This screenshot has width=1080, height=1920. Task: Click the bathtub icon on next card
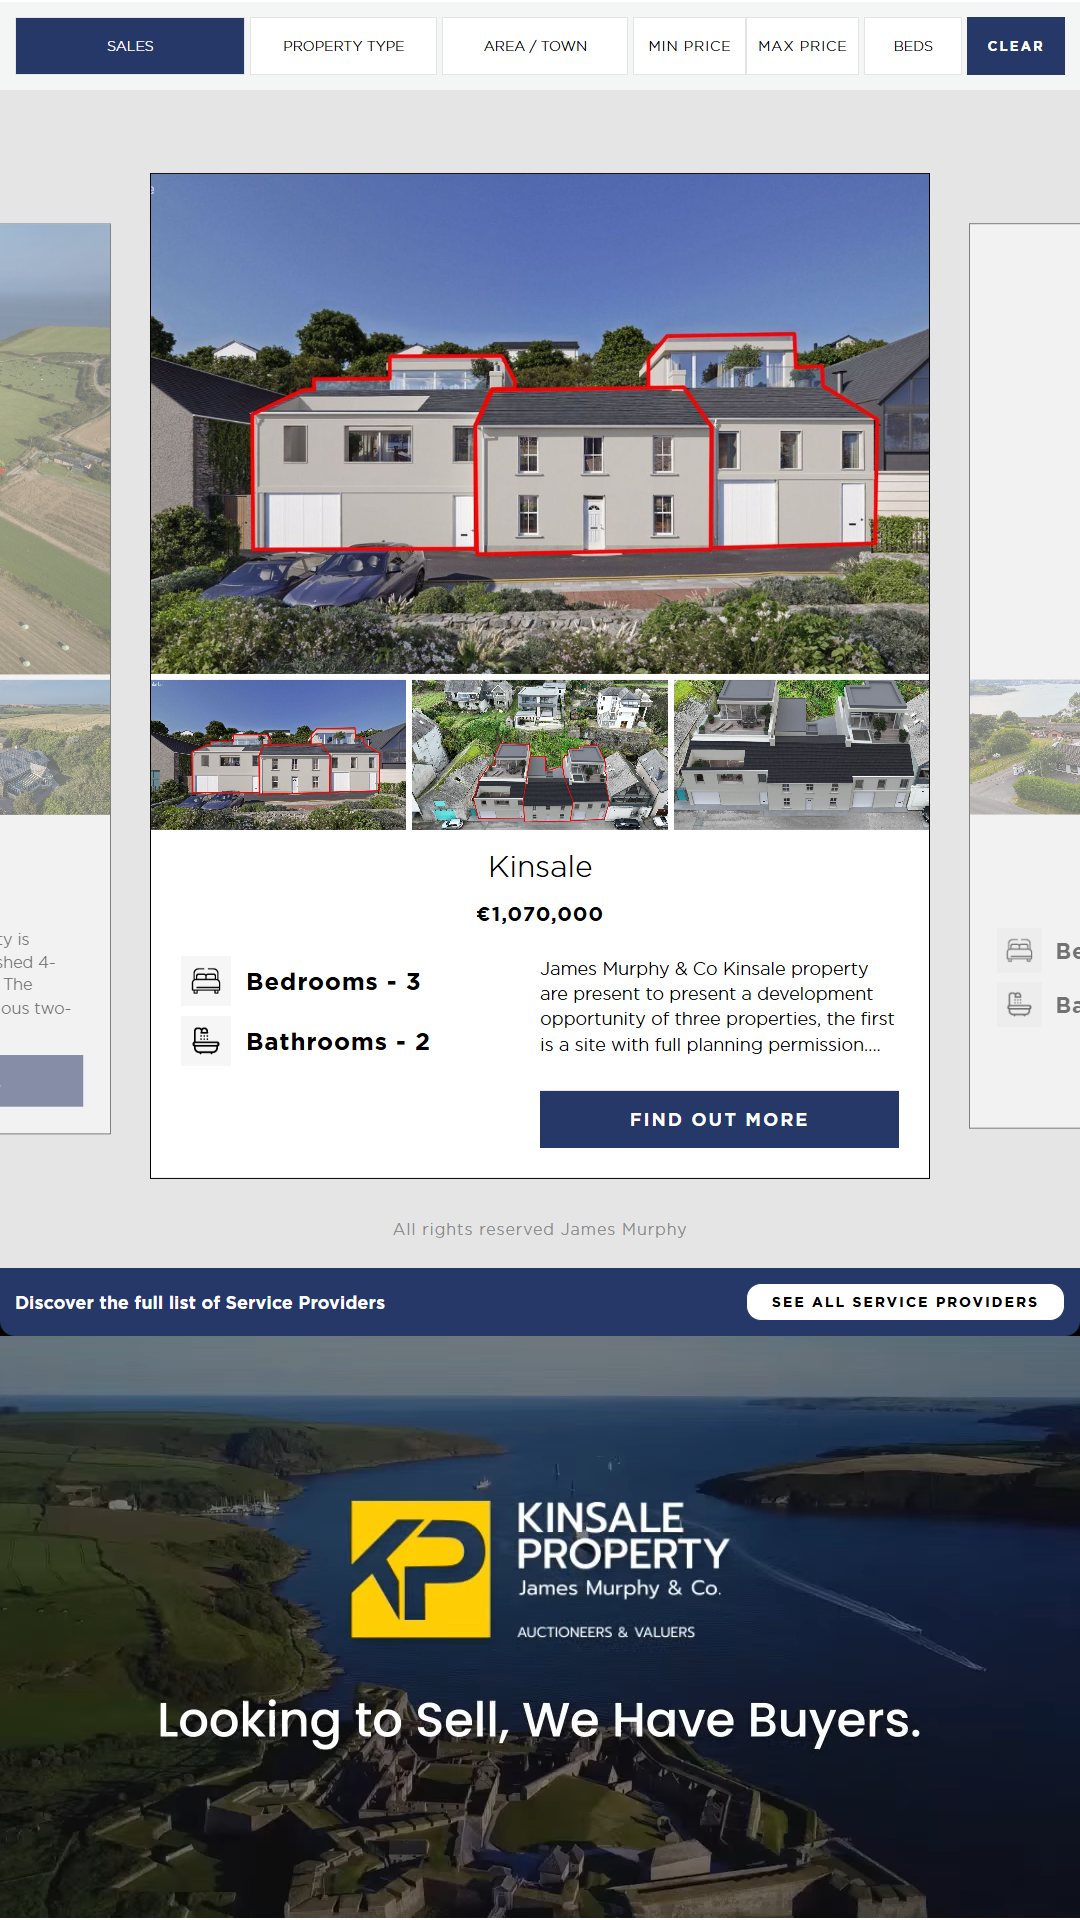[1019, 1004]
